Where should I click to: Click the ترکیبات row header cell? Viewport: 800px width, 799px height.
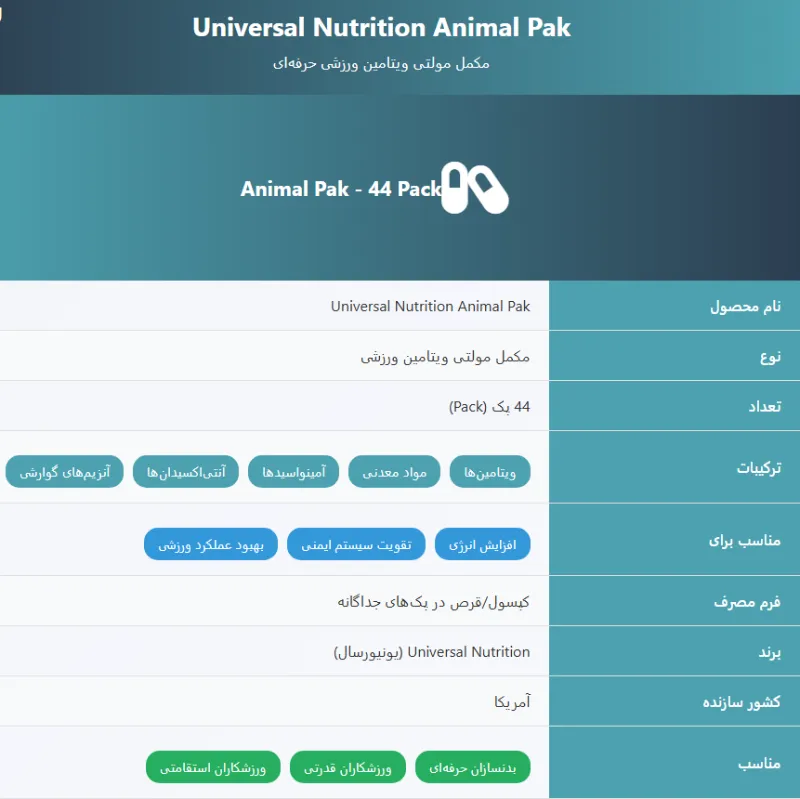pyautogui.click(x=674, y=467)
